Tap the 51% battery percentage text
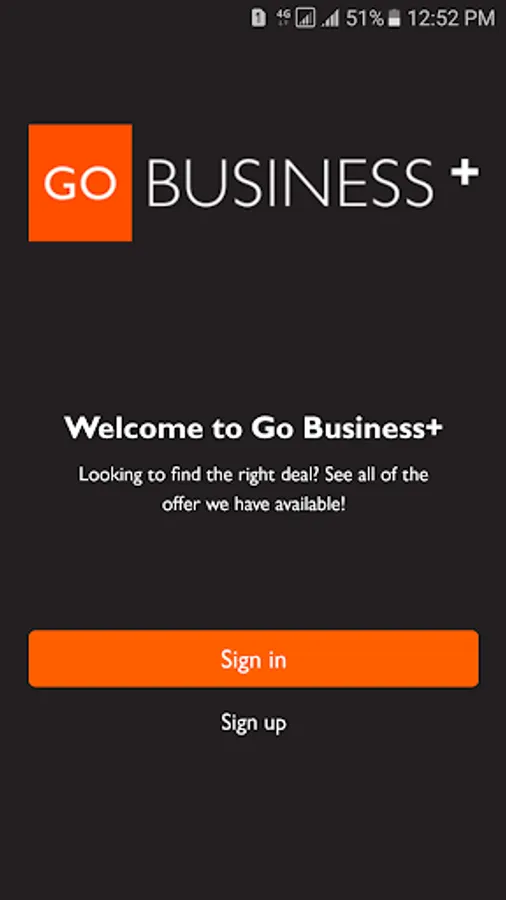The width and height of the screenshot is (506, 900). coord(364,18)
